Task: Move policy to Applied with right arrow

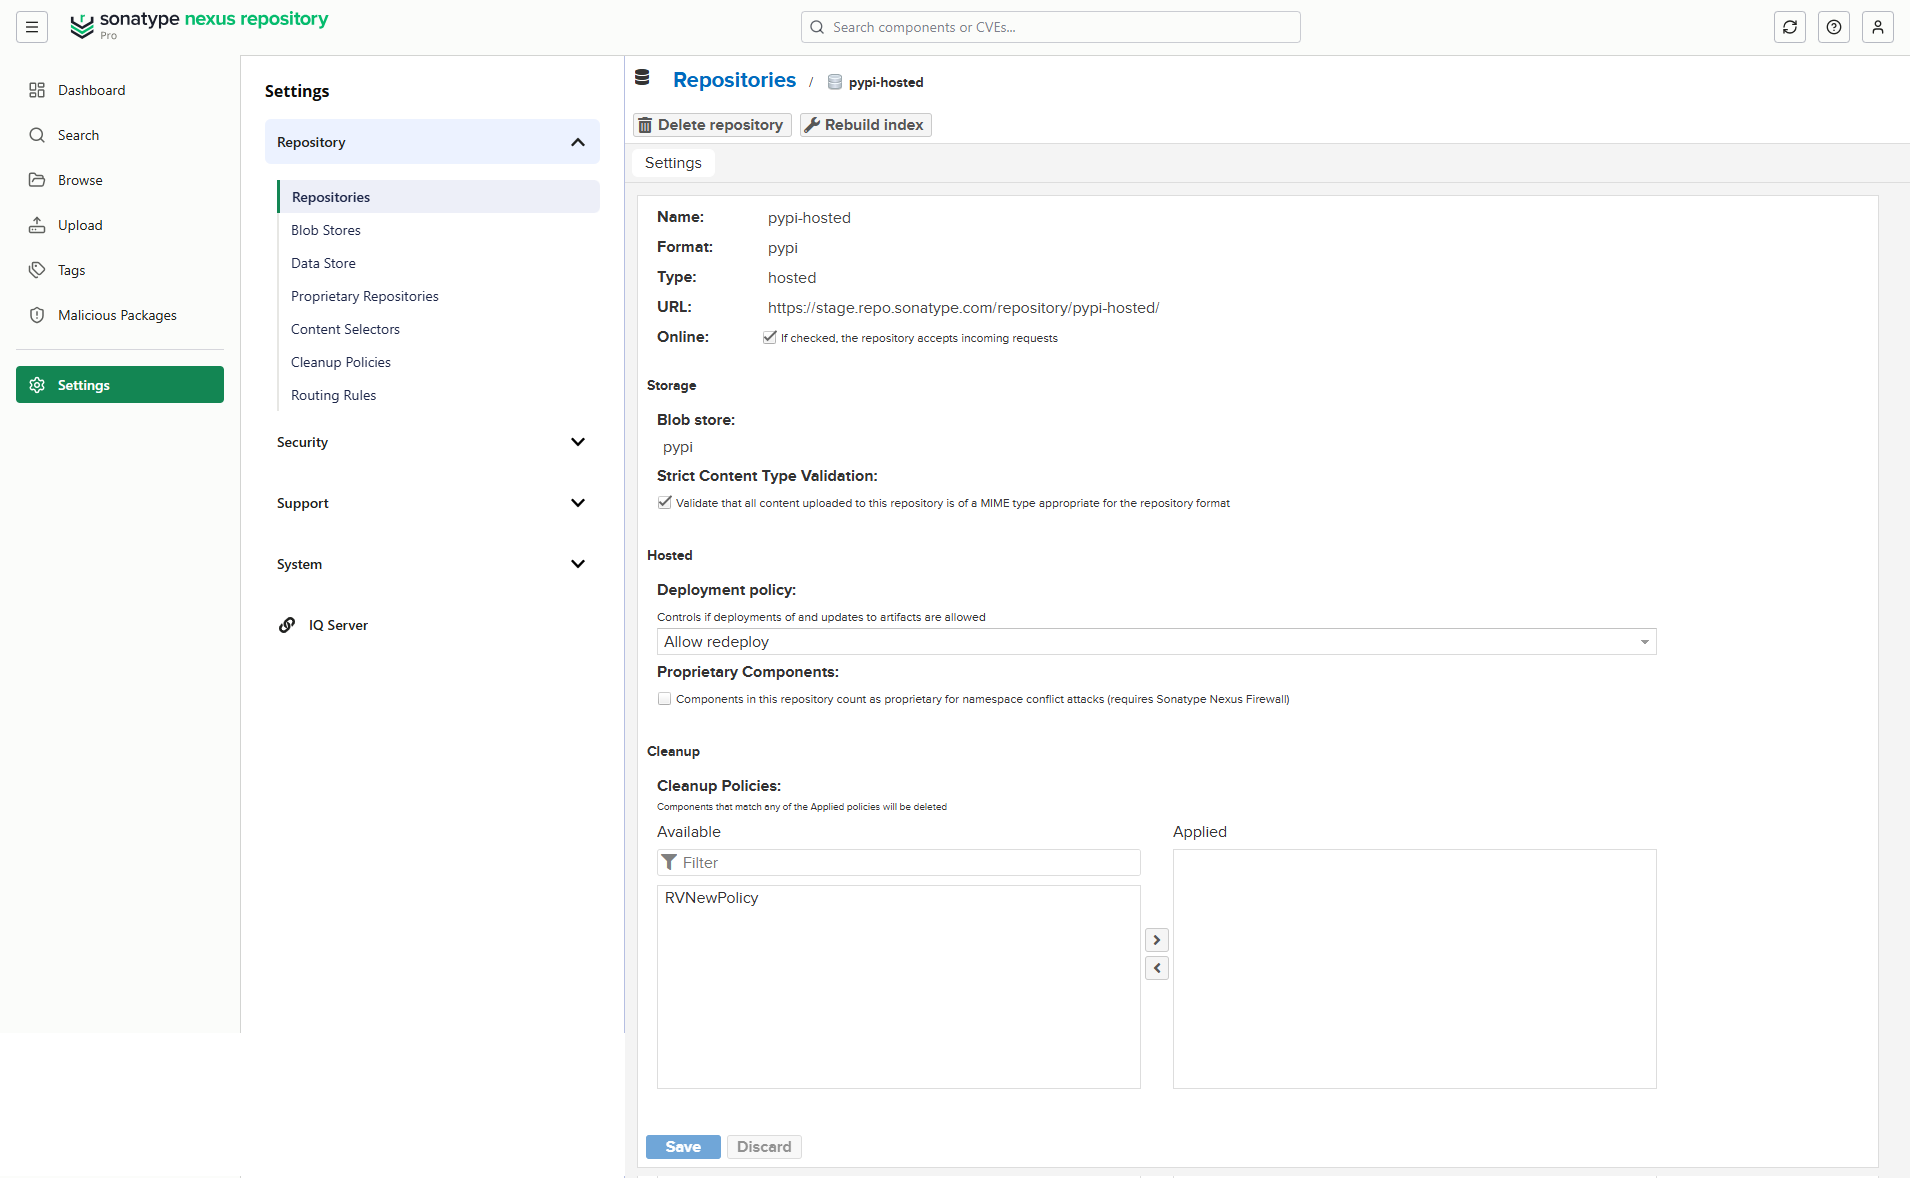Action: click(x=1157, y=940)
